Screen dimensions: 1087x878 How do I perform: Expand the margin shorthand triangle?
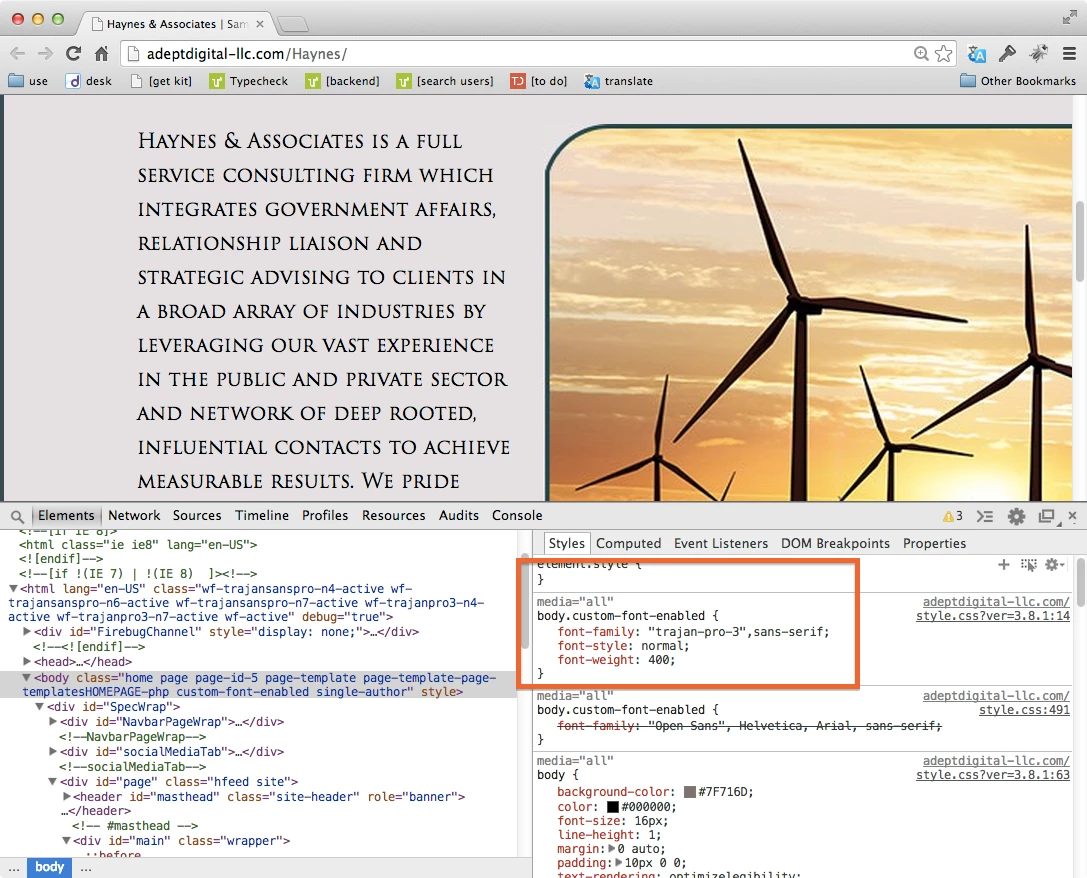[612, 848]
